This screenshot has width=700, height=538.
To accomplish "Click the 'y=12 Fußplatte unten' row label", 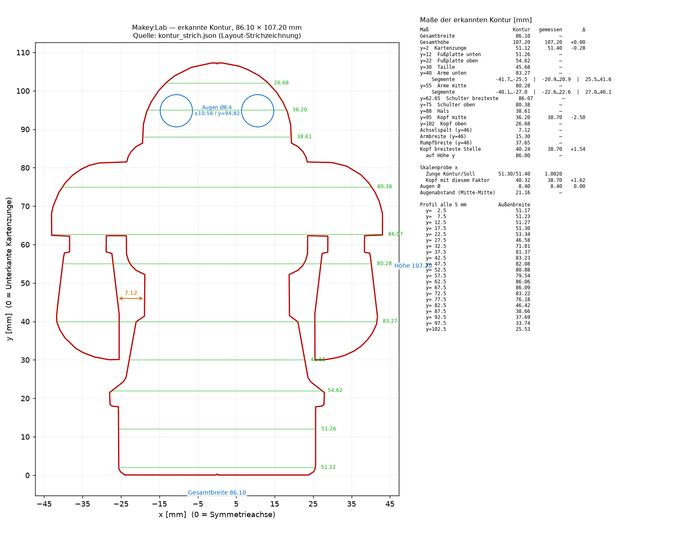I will [450, 54].
